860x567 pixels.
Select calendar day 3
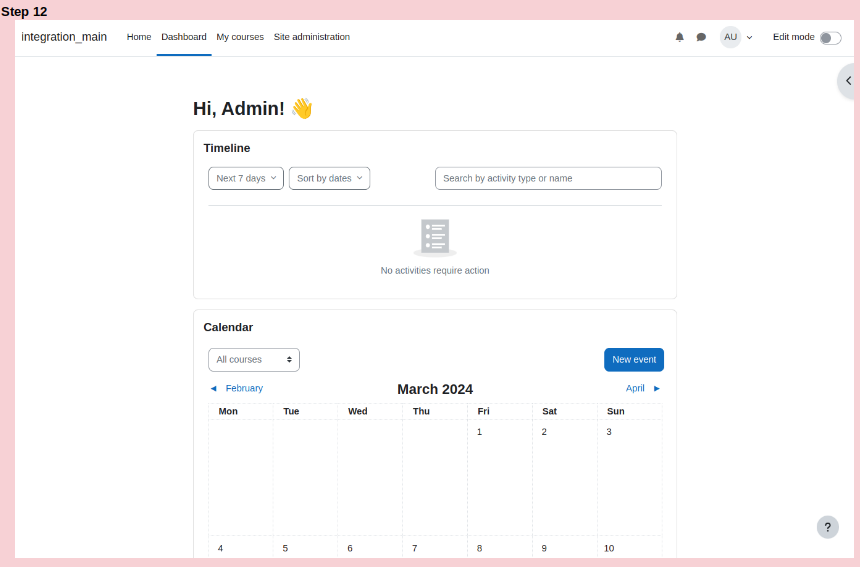609,432
